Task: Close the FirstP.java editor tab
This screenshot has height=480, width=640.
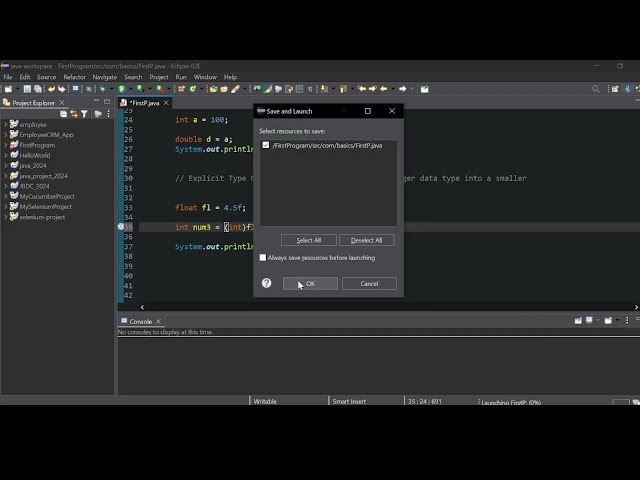Action: click(x=166, y=103)
